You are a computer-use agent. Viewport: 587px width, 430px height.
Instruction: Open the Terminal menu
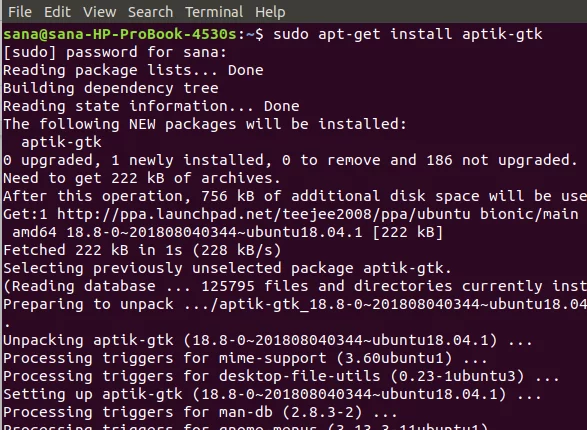214,12
